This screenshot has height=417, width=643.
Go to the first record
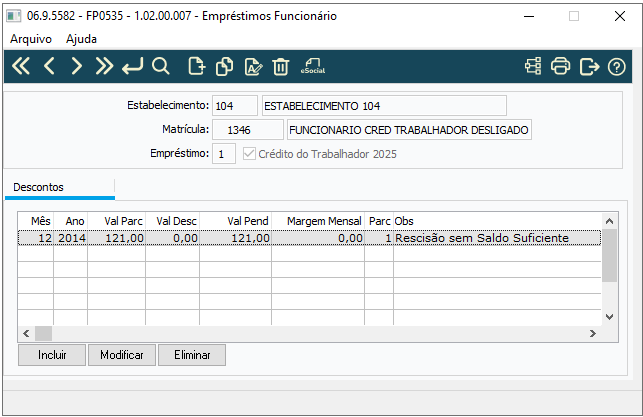click(x=21, y=66)
